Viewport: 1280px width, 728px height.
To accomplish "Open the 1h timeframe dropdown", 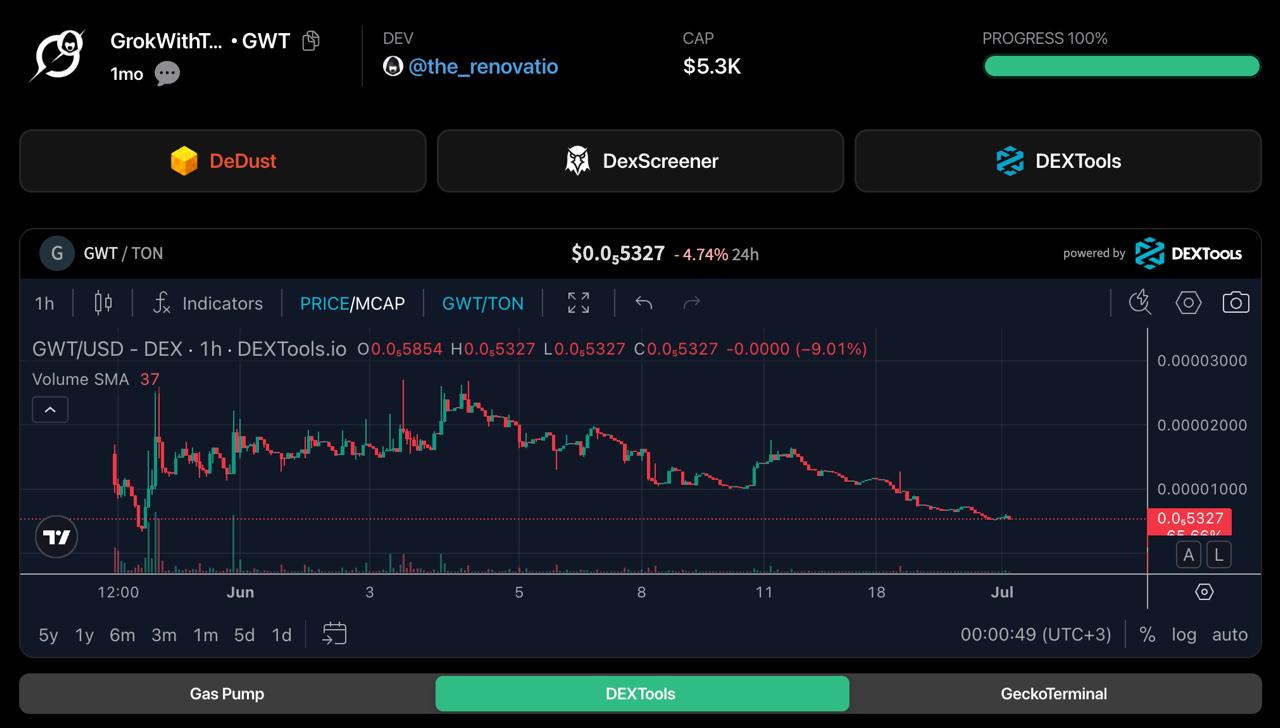I will click(45, 303).
